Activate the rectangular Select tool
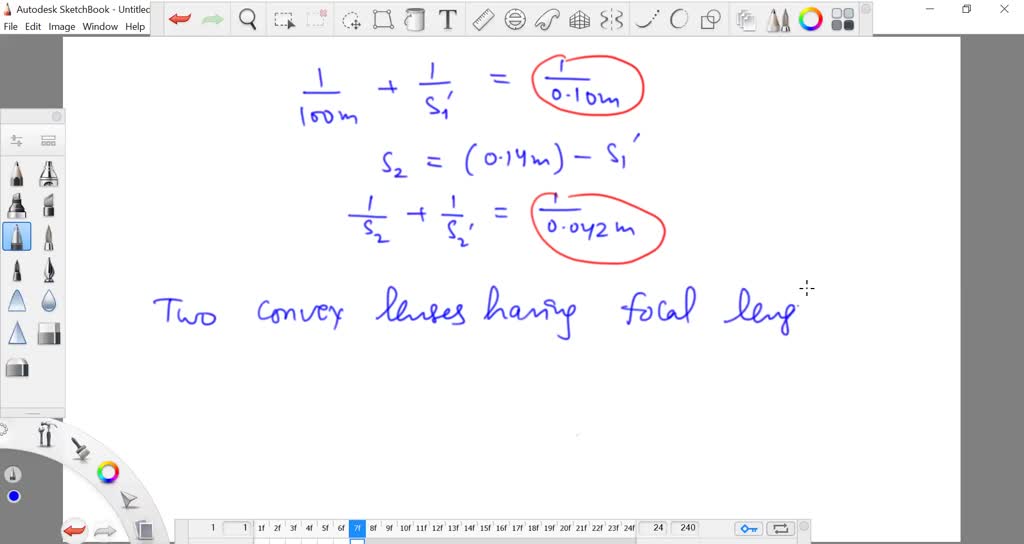This screenshot has height=544, width=1024. pos(284,20)
